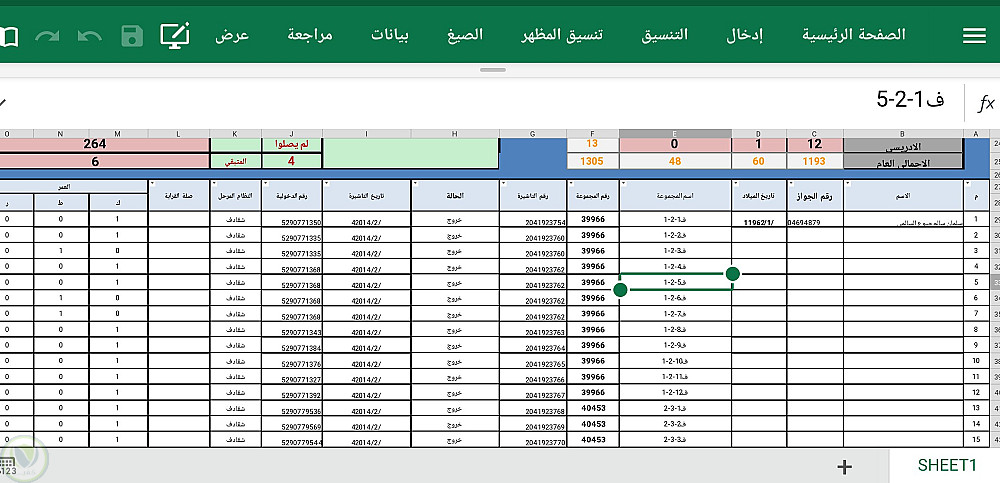Open the إدخال tab
The height and width of the screenshot is (483, 1000).
click(744, 34)
